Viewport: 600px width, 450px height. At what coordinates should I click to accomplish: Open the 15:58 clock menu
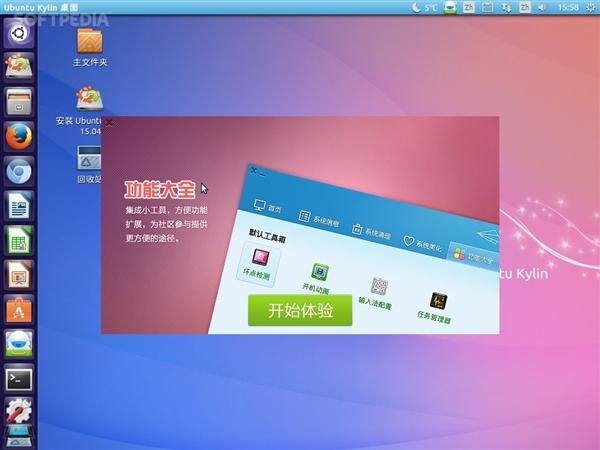(569, 7)
